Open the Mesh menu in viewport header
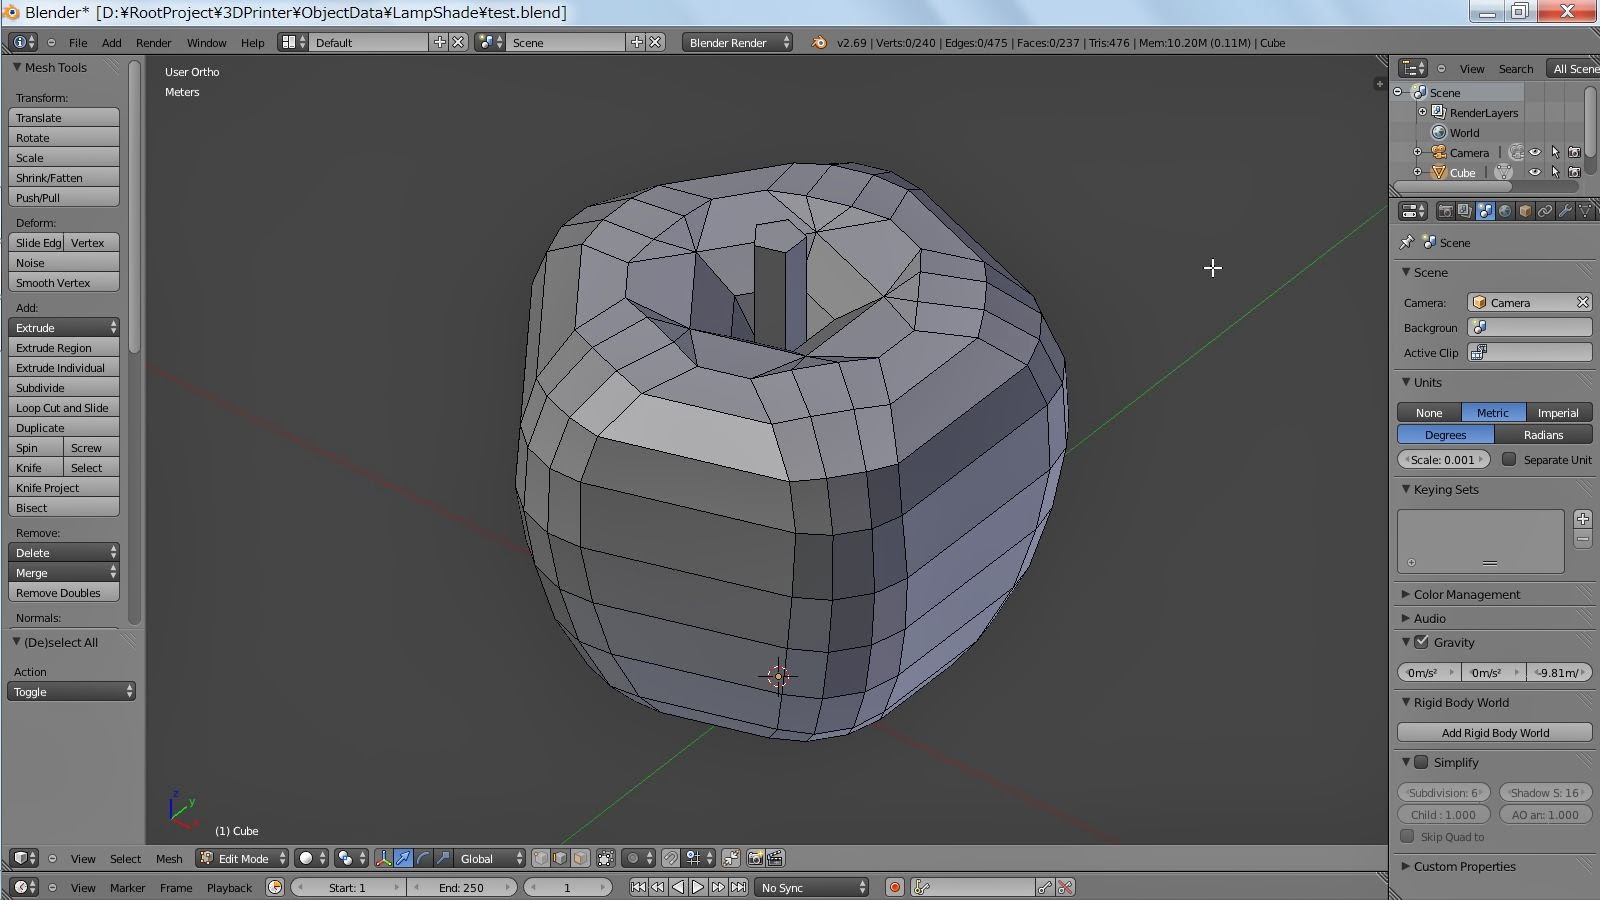Viewport: 1600px width, 900px height. [169, 859]
